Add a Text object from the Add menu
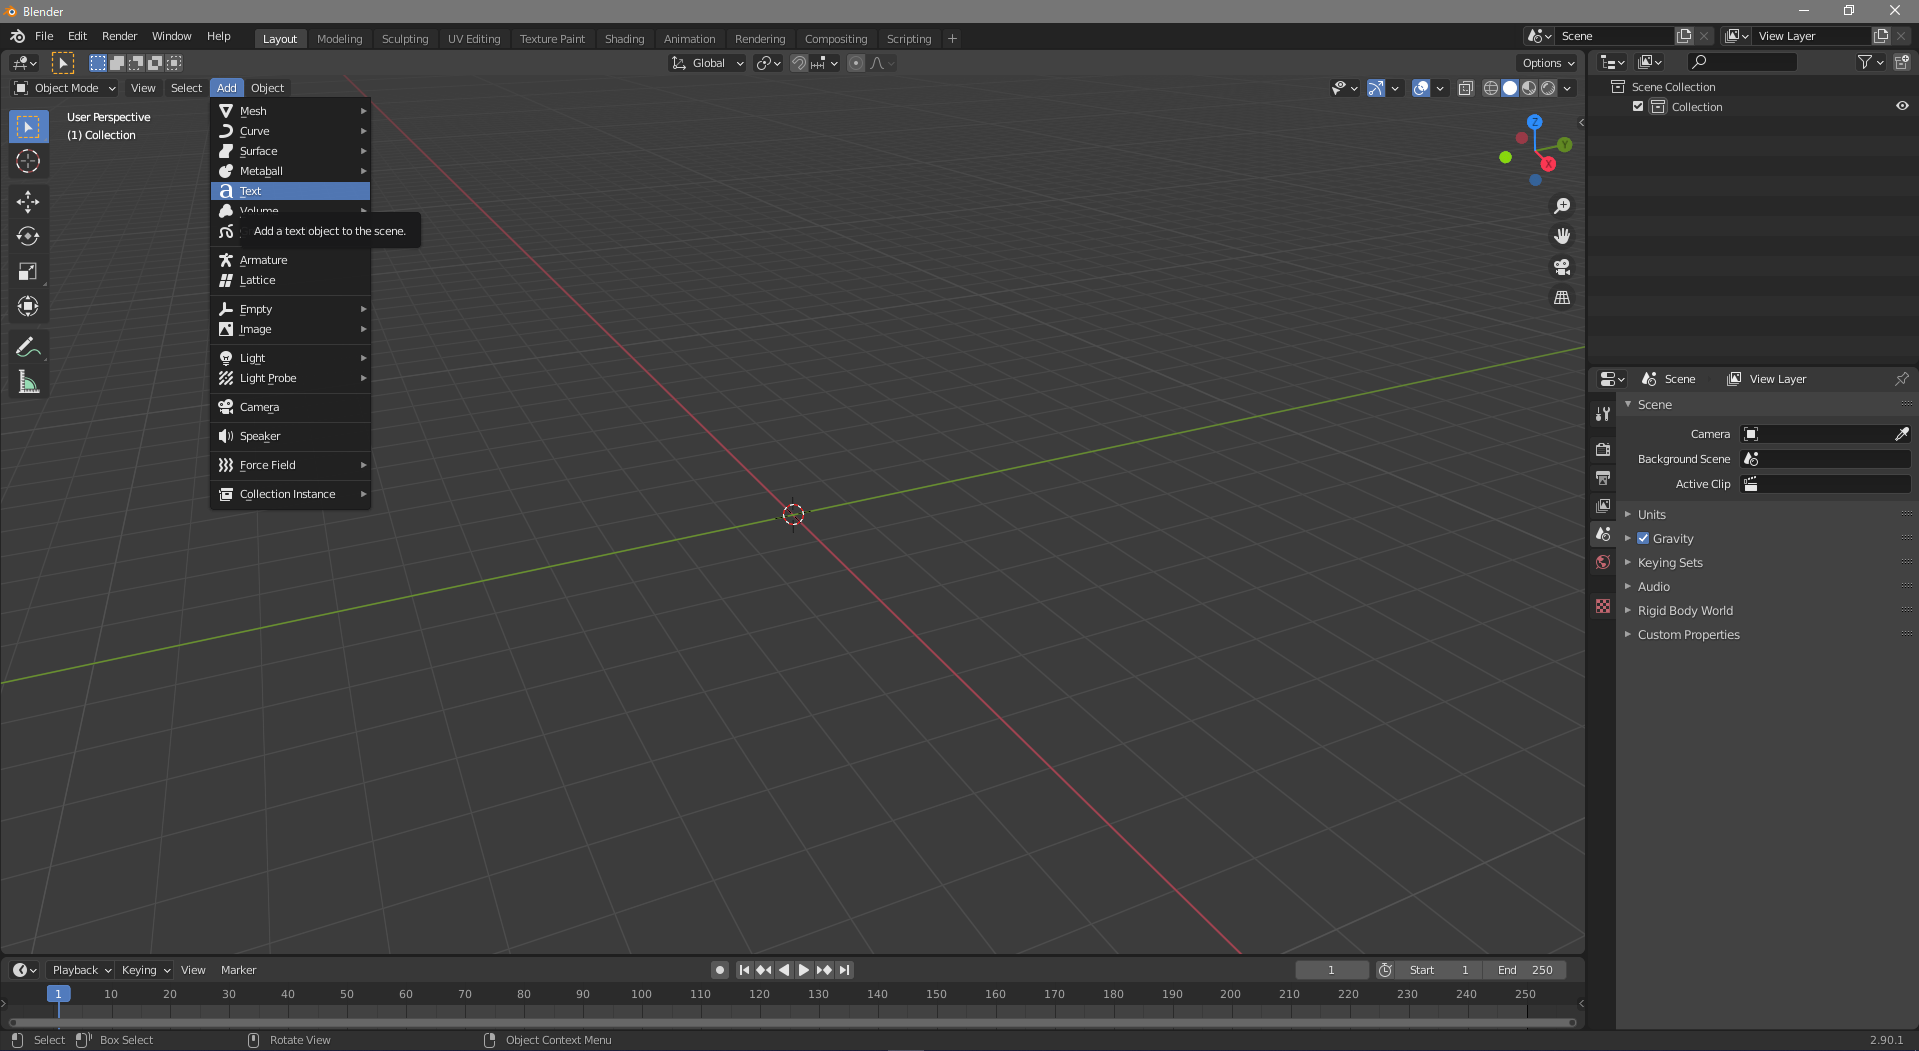Screen dimensions: 1919x1051 290,190
